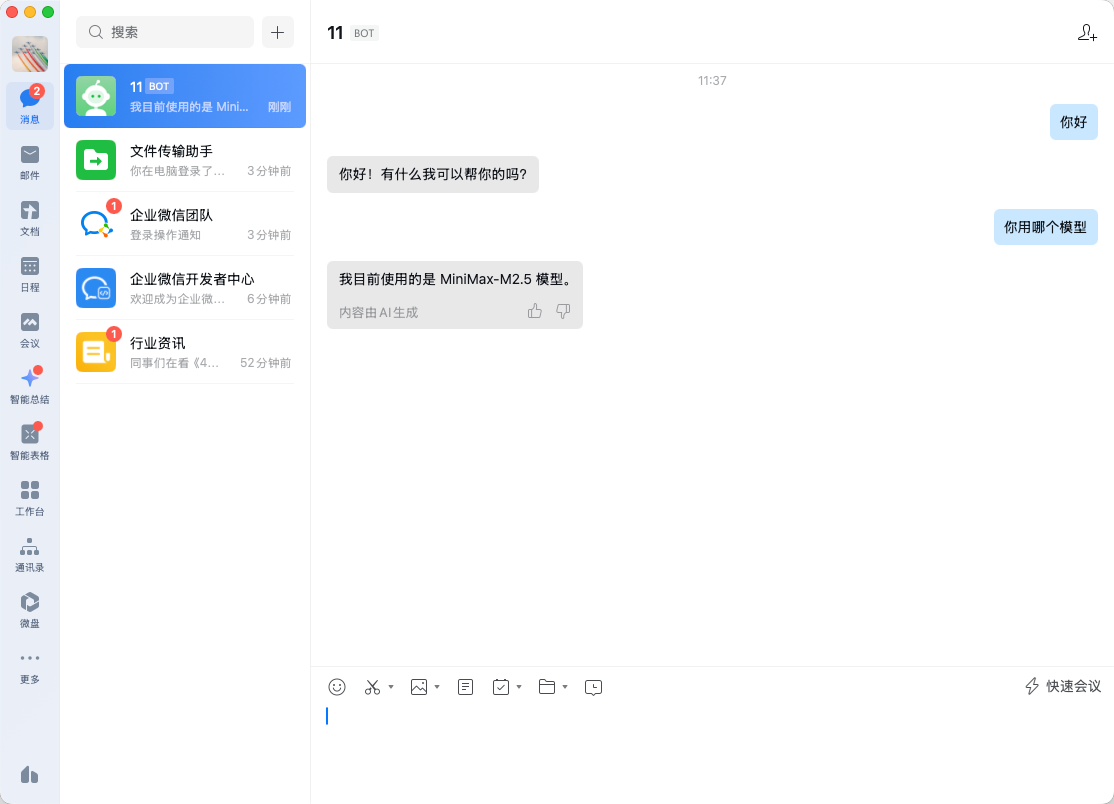
Task: Start a 快速会议 quick meeting
Action: (x=1063, y=686)
